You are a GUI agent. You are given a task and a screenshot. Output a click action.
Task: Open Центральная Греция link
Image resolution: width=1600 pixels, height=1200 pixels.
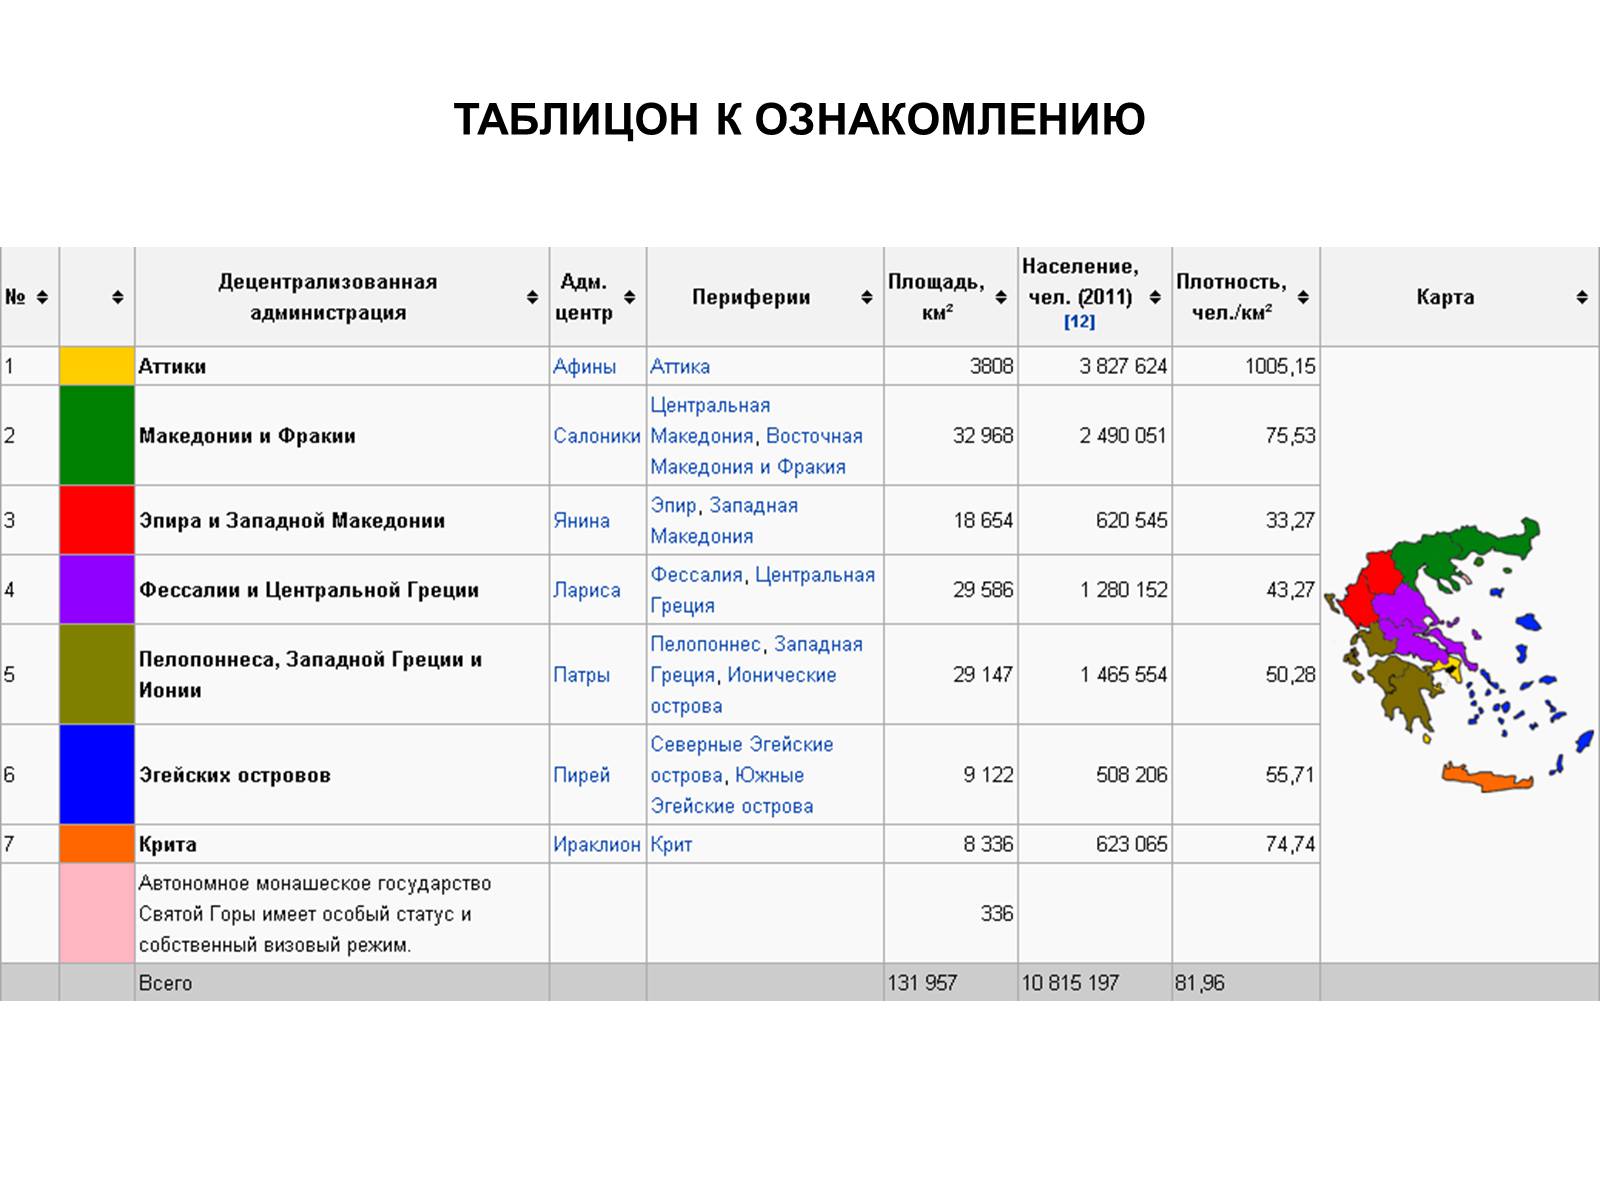[x=763, y=590]
